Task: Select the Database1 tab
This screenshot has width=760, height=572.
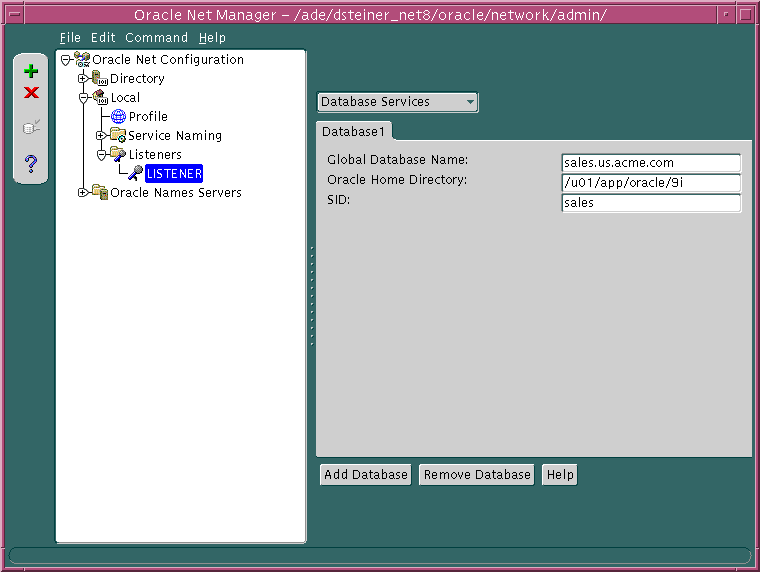Action: (x=353, y=131)
